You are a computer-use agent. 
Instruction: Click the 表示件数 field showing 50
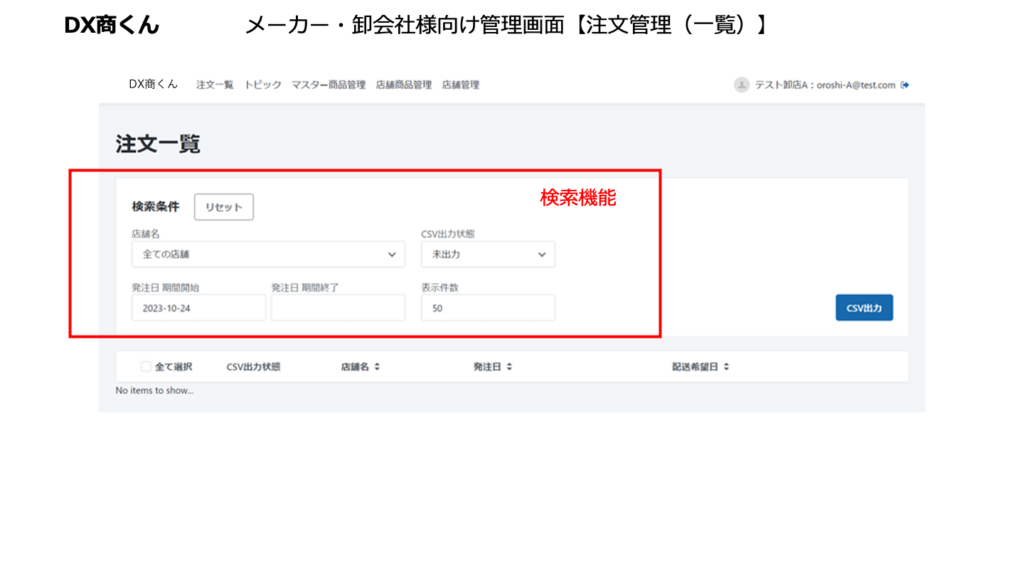pyautogui.click(x=488, y=308)
